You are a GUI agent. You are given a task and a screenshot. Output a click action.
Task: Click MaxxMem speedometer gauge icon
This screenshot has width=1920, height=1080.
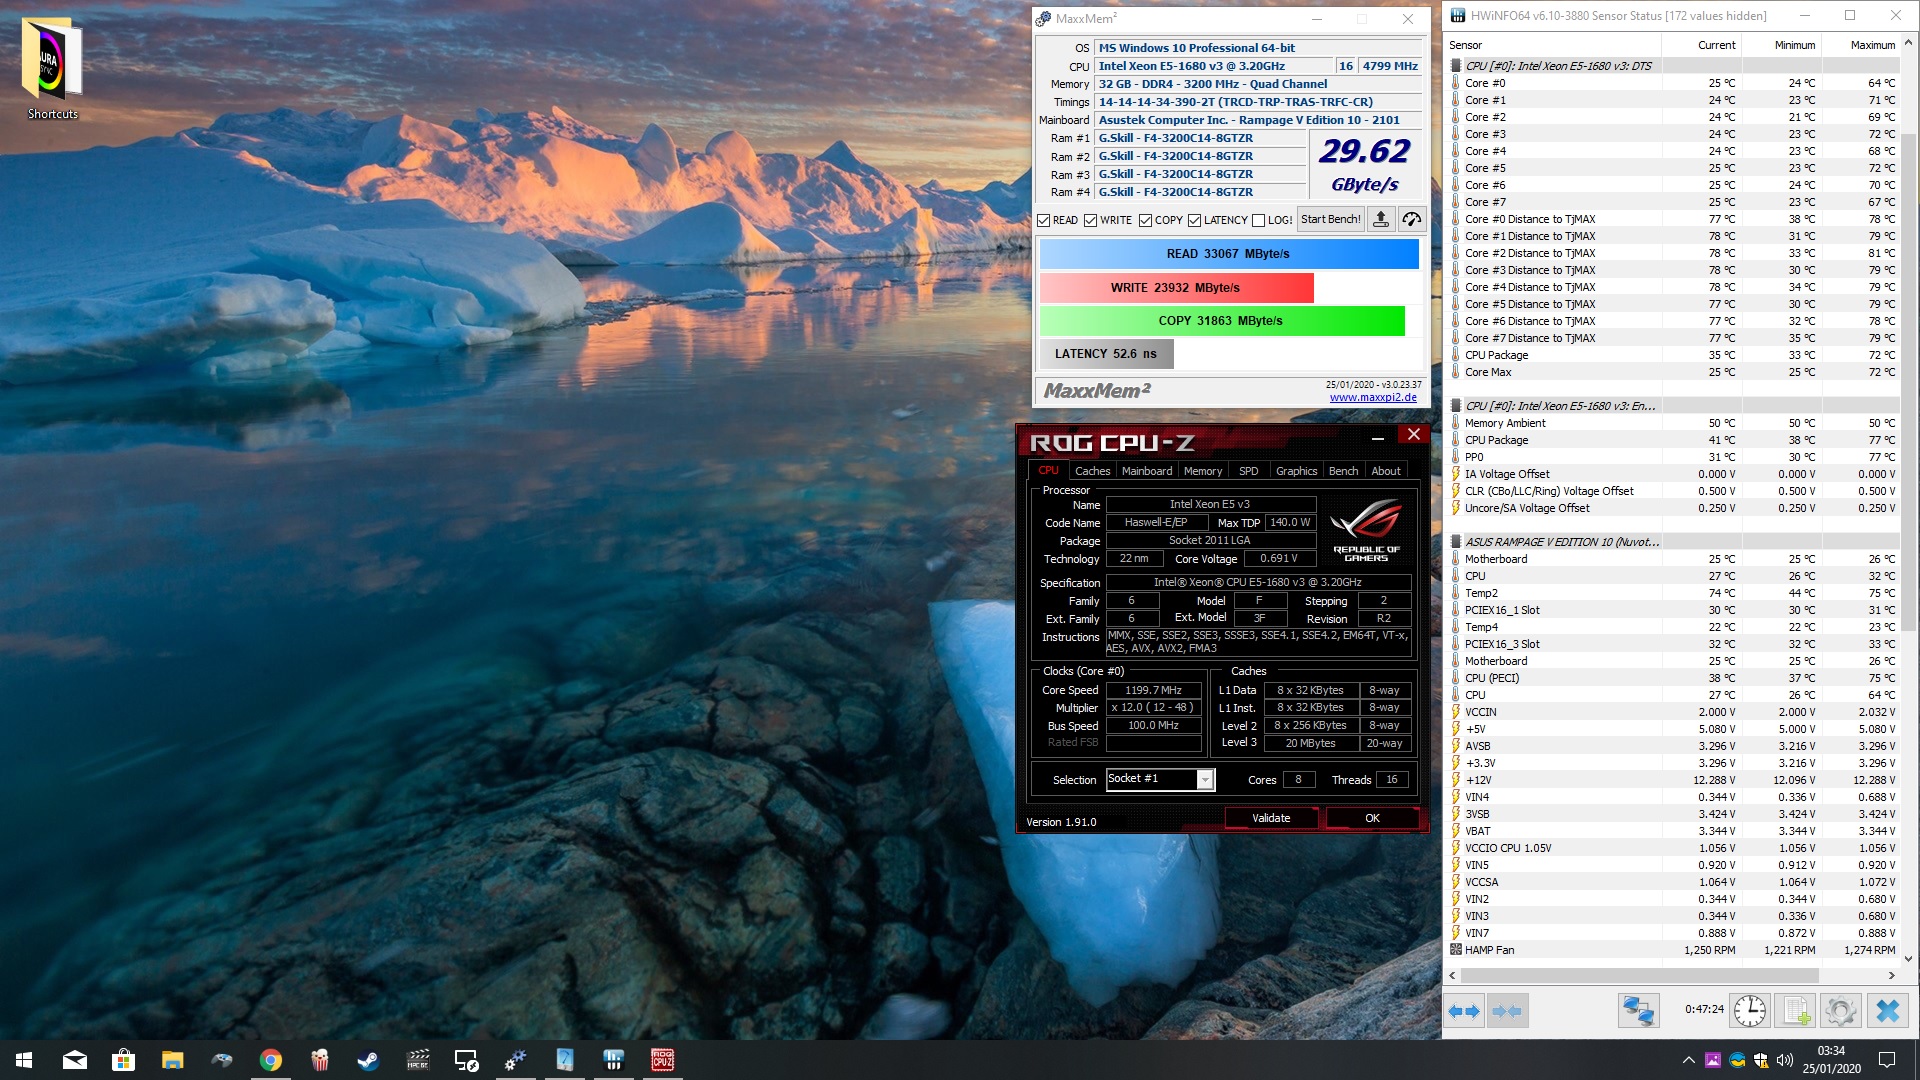point(1412,220)
